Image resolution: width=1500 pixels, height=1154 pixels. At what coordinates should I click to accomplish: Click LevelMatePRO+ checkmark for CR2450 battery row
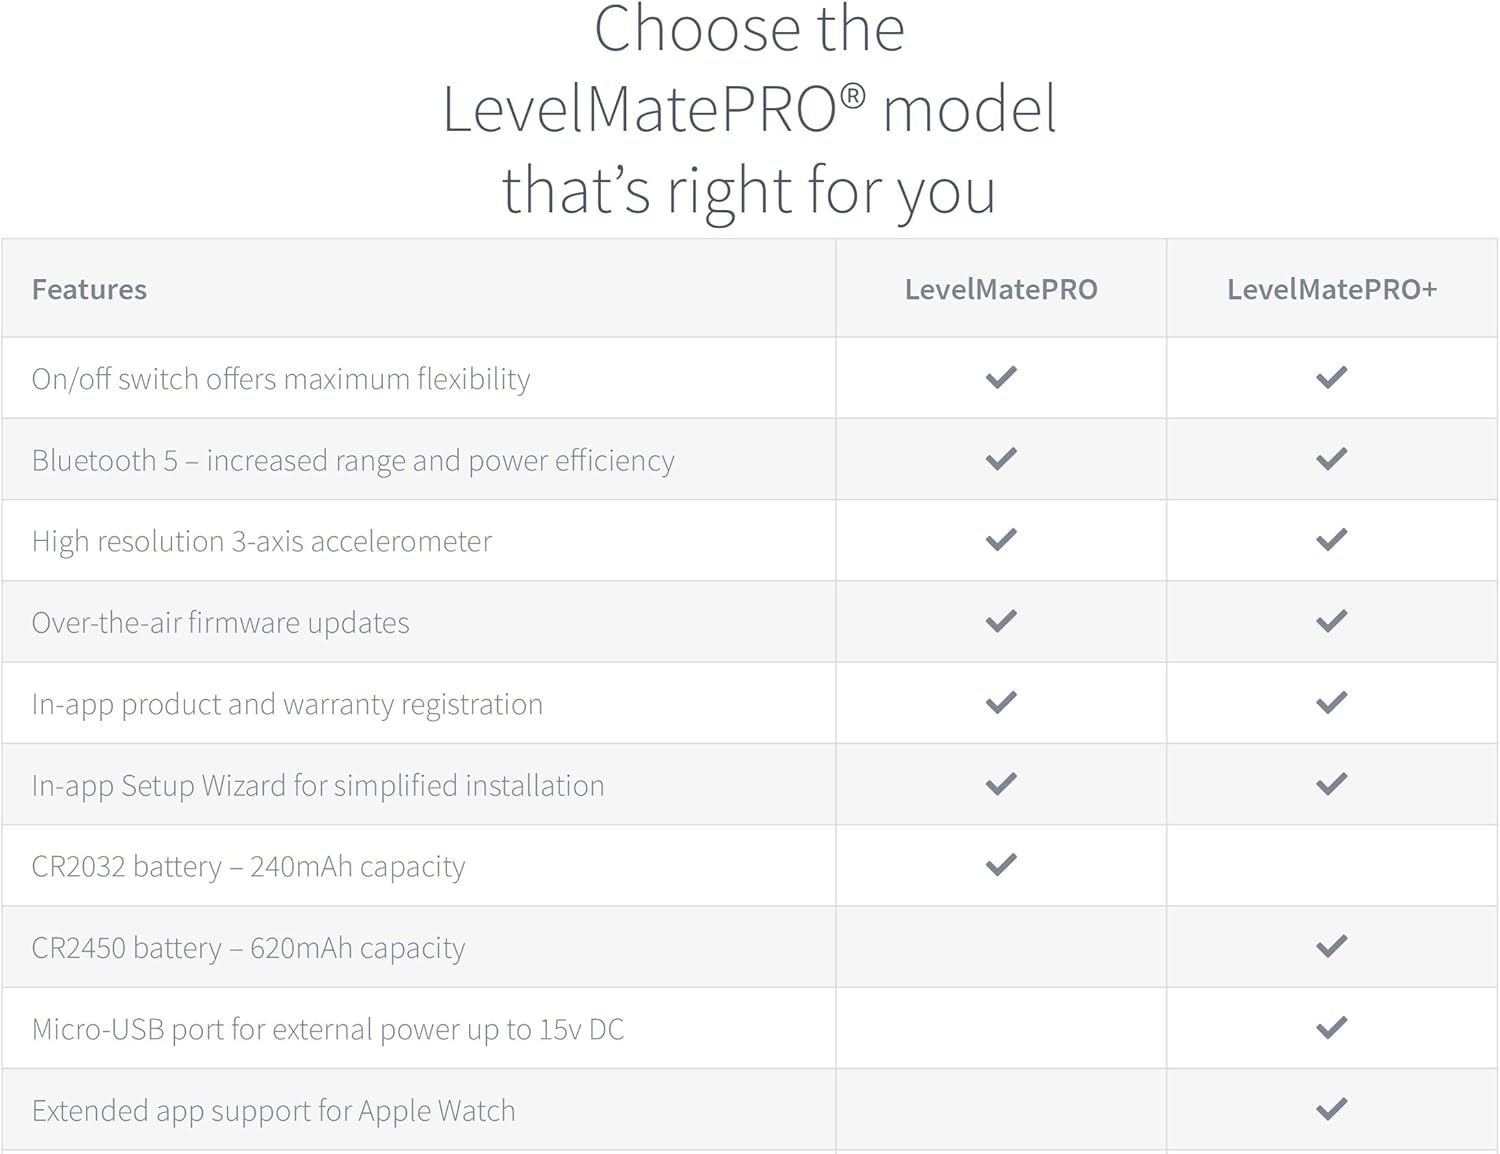(x=1331, y=946)
